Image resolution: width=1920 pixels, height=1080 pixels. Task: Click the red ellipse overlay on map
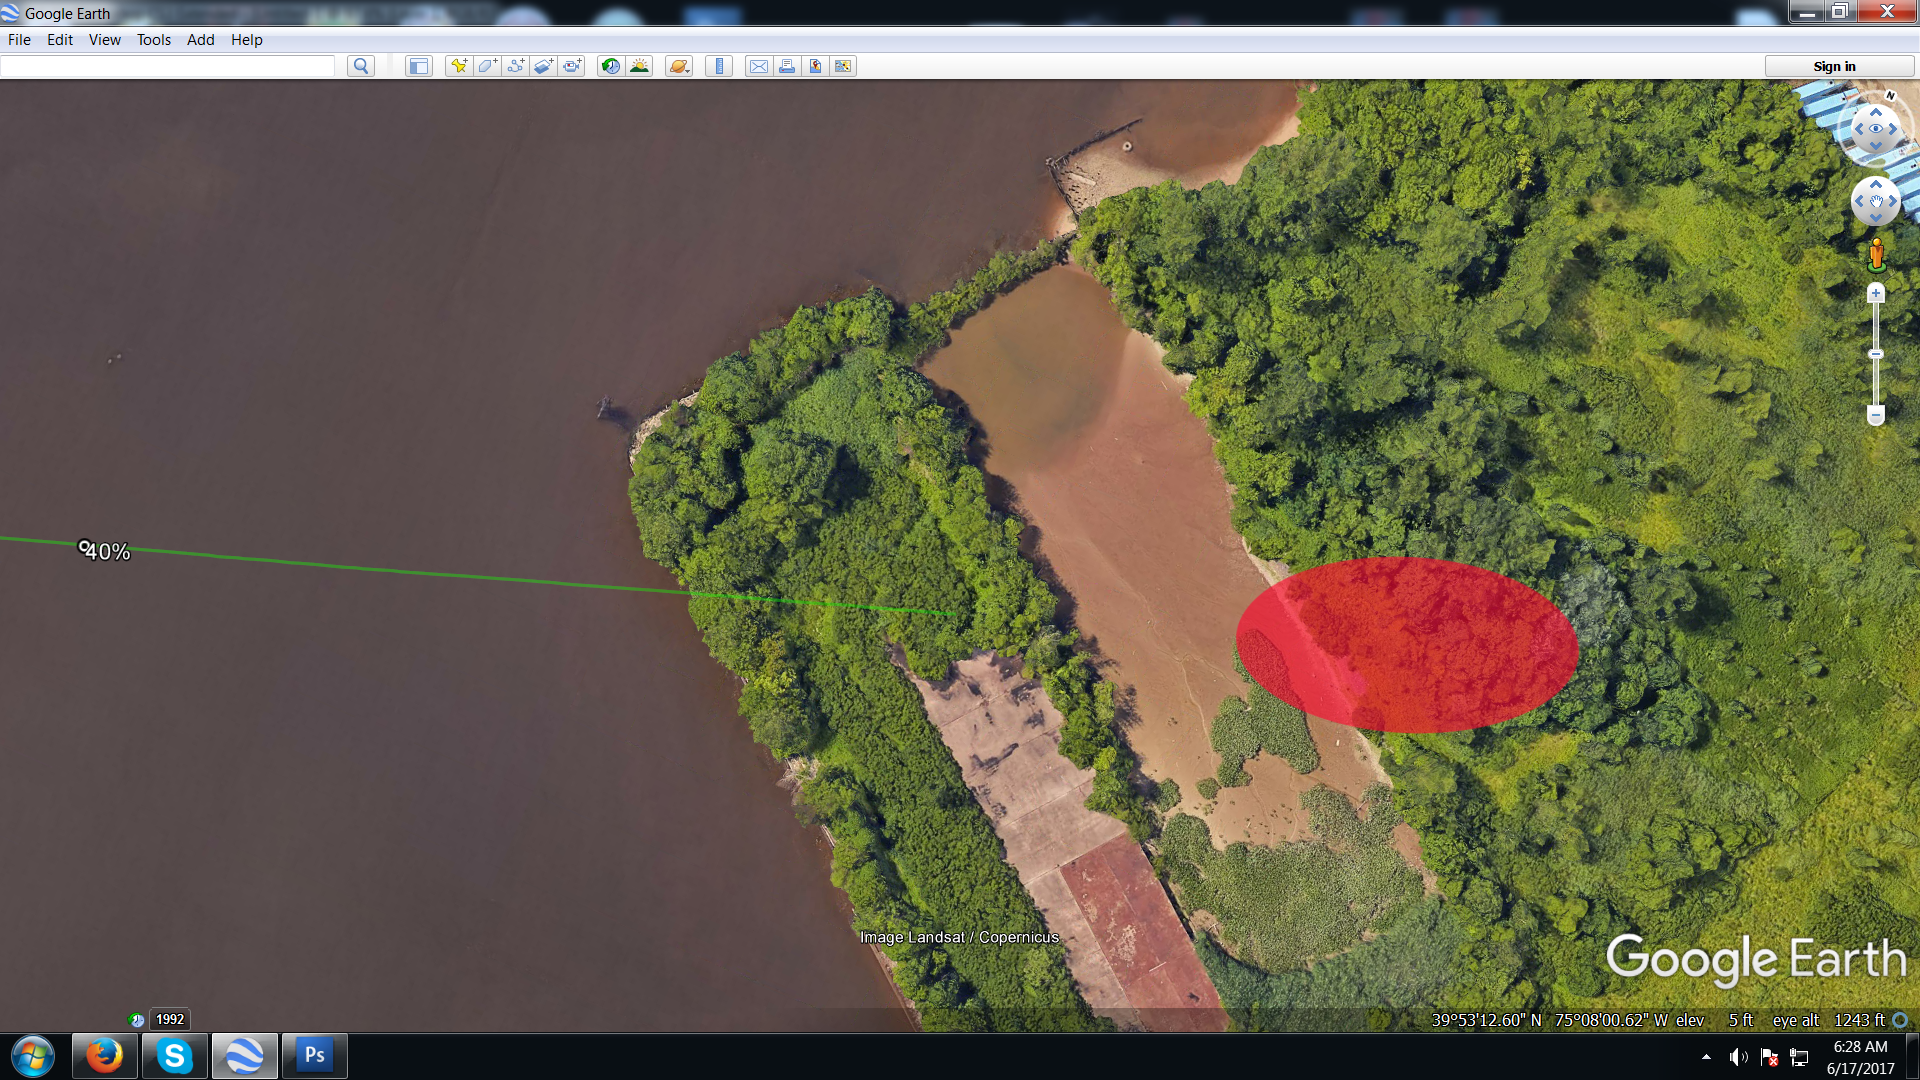click(1407, 645)
